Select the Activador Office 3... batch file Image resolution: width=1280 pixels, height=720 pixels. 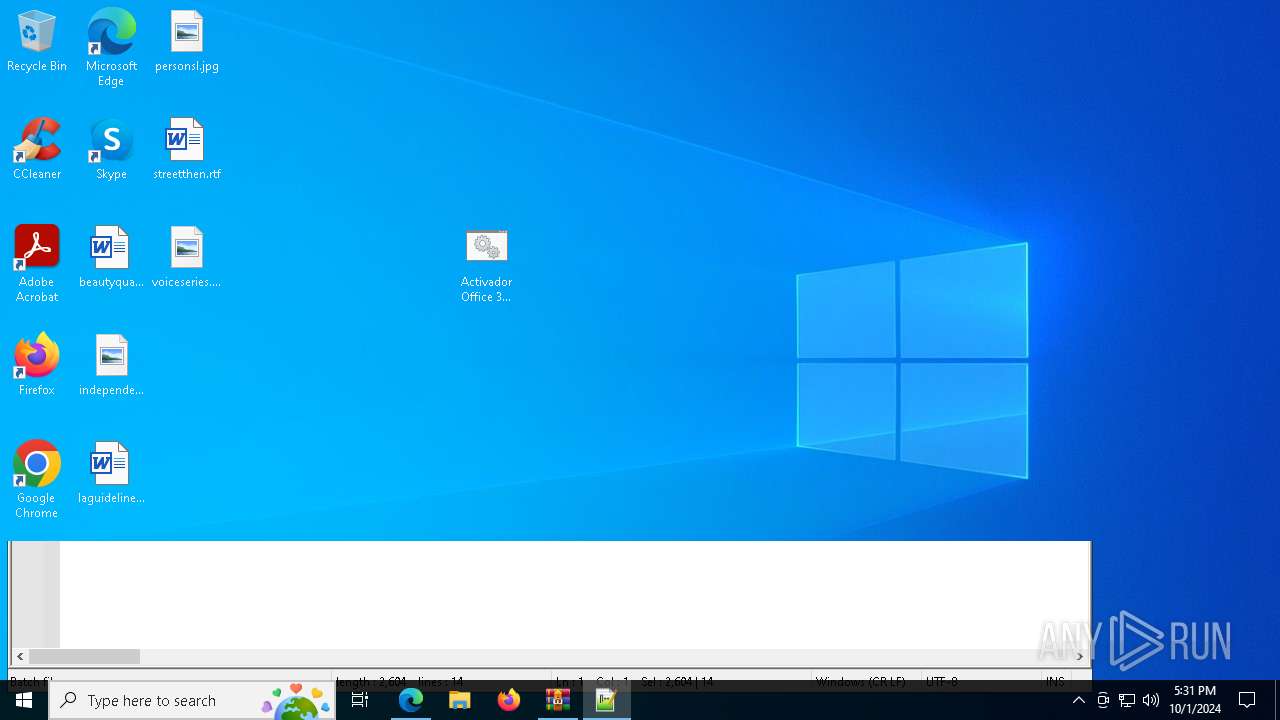tap(487, 266)
